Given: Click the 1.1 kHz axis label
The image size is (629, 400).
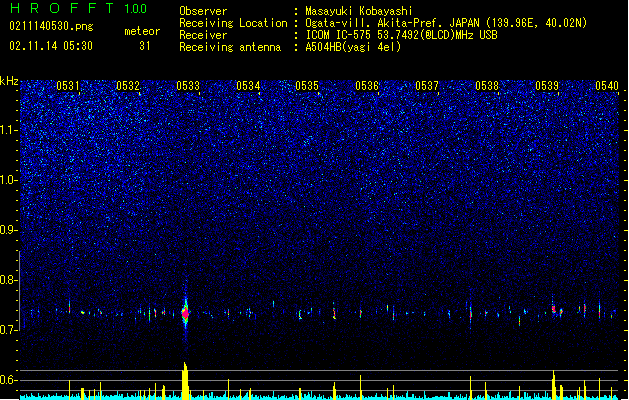Looking at the screenshot, I should coord(9,130).
